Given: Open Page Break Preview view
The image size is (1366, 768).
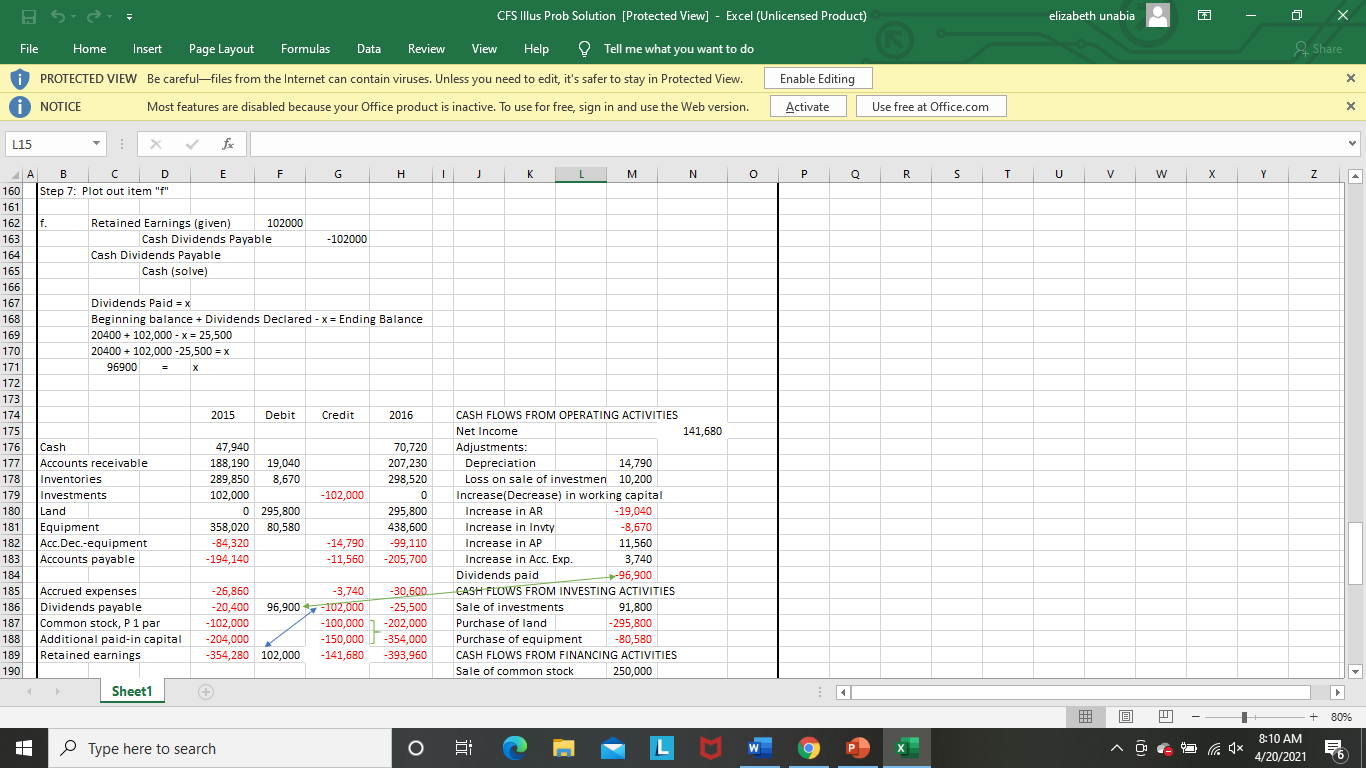Looking at the screenshot, I should click(1165, 716).
